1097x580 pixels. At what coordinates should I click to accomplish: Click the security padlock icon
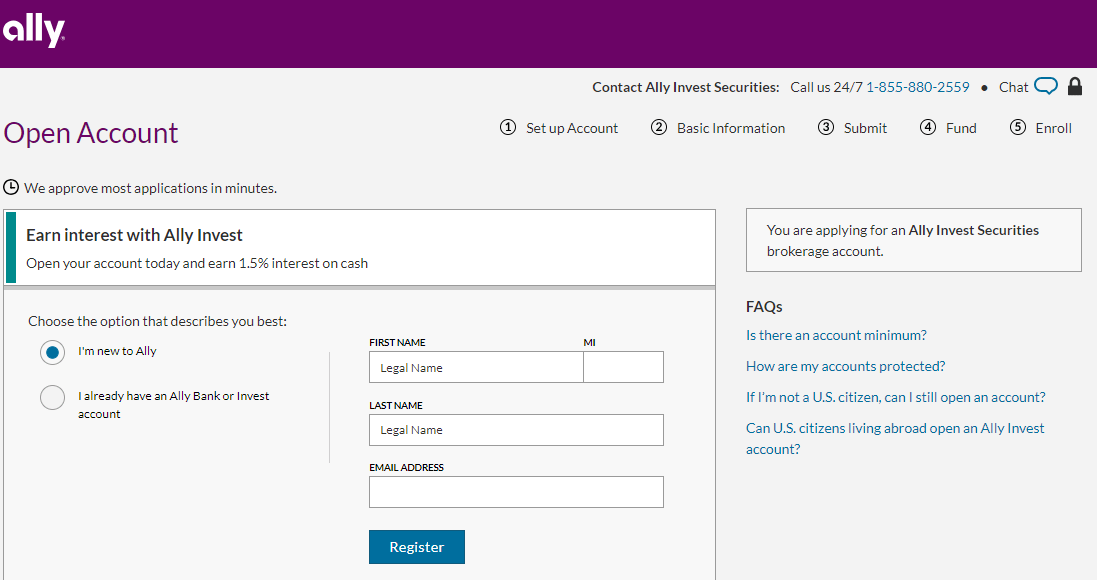point(1075,86)
